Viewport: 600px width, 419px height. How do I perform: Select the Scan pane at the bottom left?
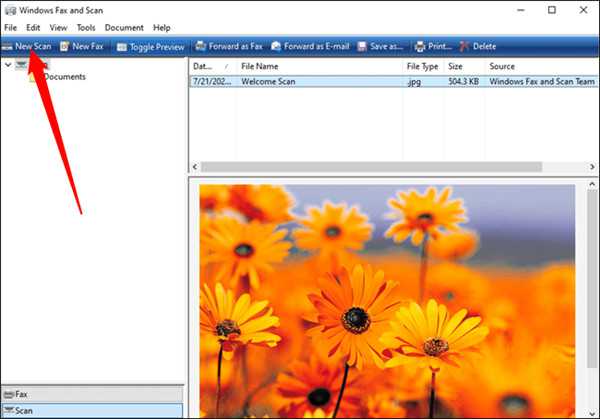point(92,411)
